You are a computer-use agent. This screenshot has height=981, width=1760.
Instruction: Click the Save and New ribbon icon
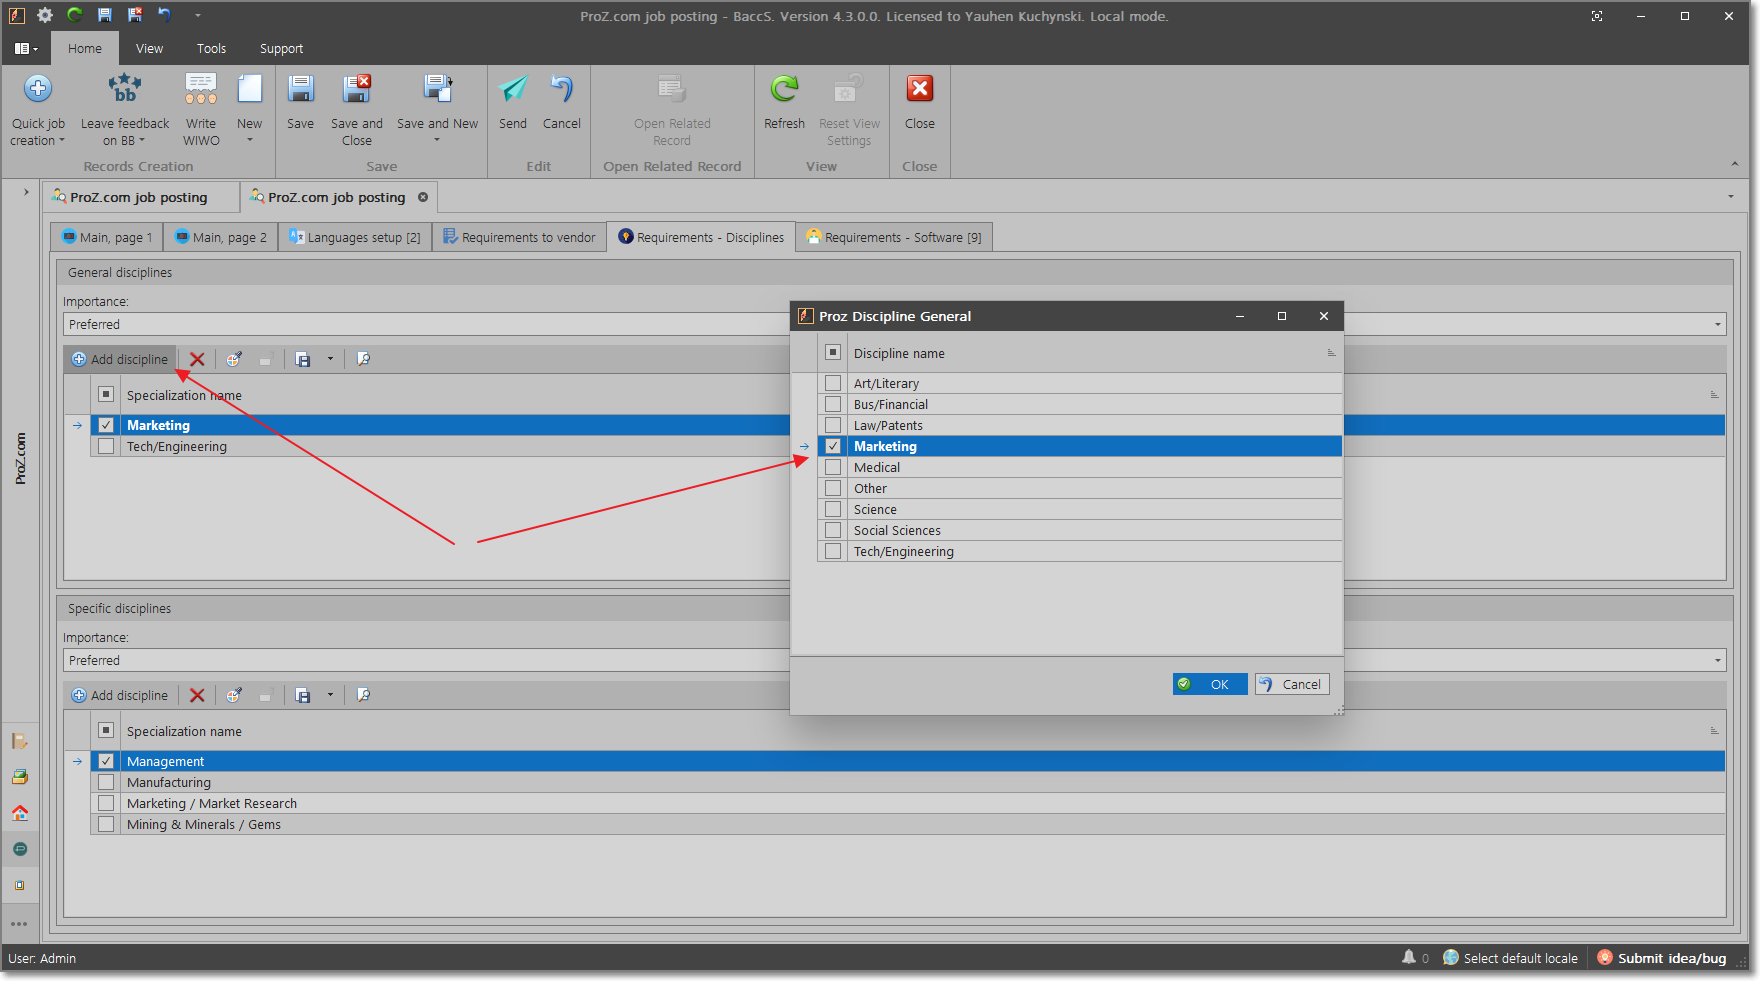click(438, 89)
